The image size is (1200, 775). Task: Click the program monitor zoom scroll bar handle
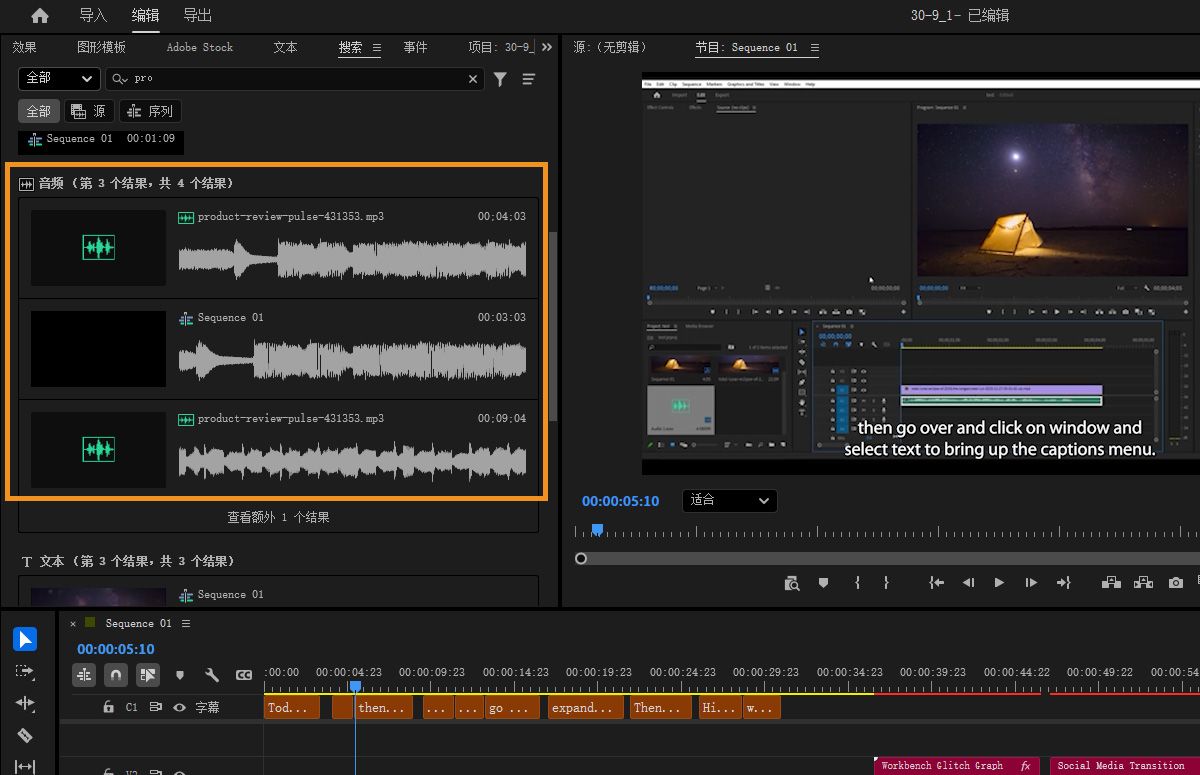[581, 558]
